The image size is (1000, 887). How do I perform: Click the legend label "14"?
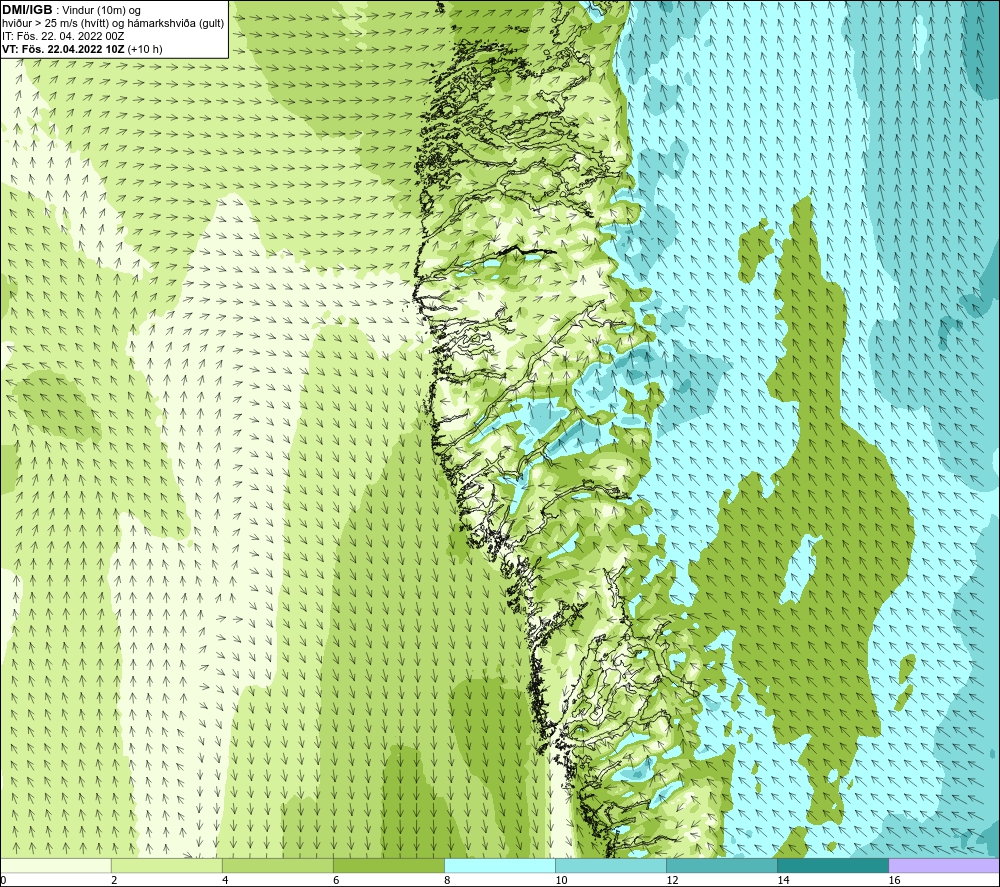tap(783, 881)
